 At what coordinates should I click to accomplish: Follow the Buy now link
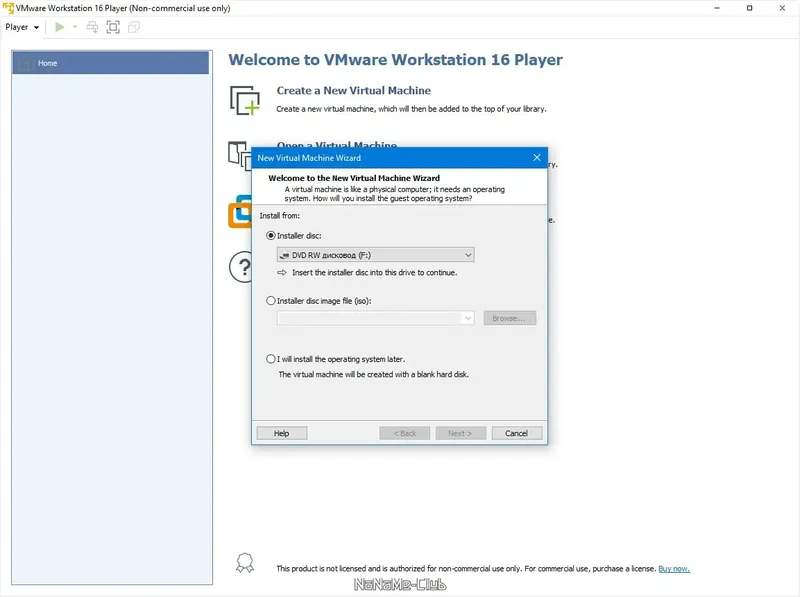coord(674,568)
